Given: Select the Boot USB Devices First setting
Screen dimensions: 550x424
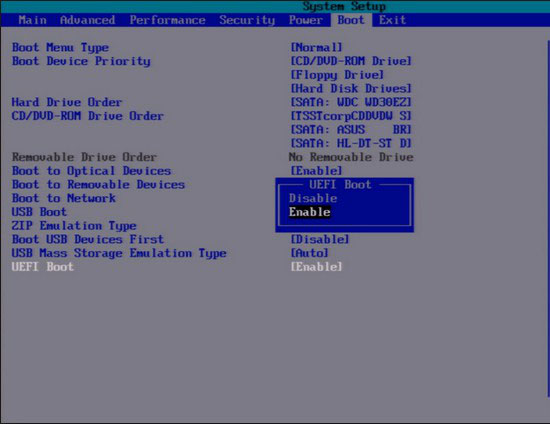Looking at the screenshot, I should [x=88, y=239].
